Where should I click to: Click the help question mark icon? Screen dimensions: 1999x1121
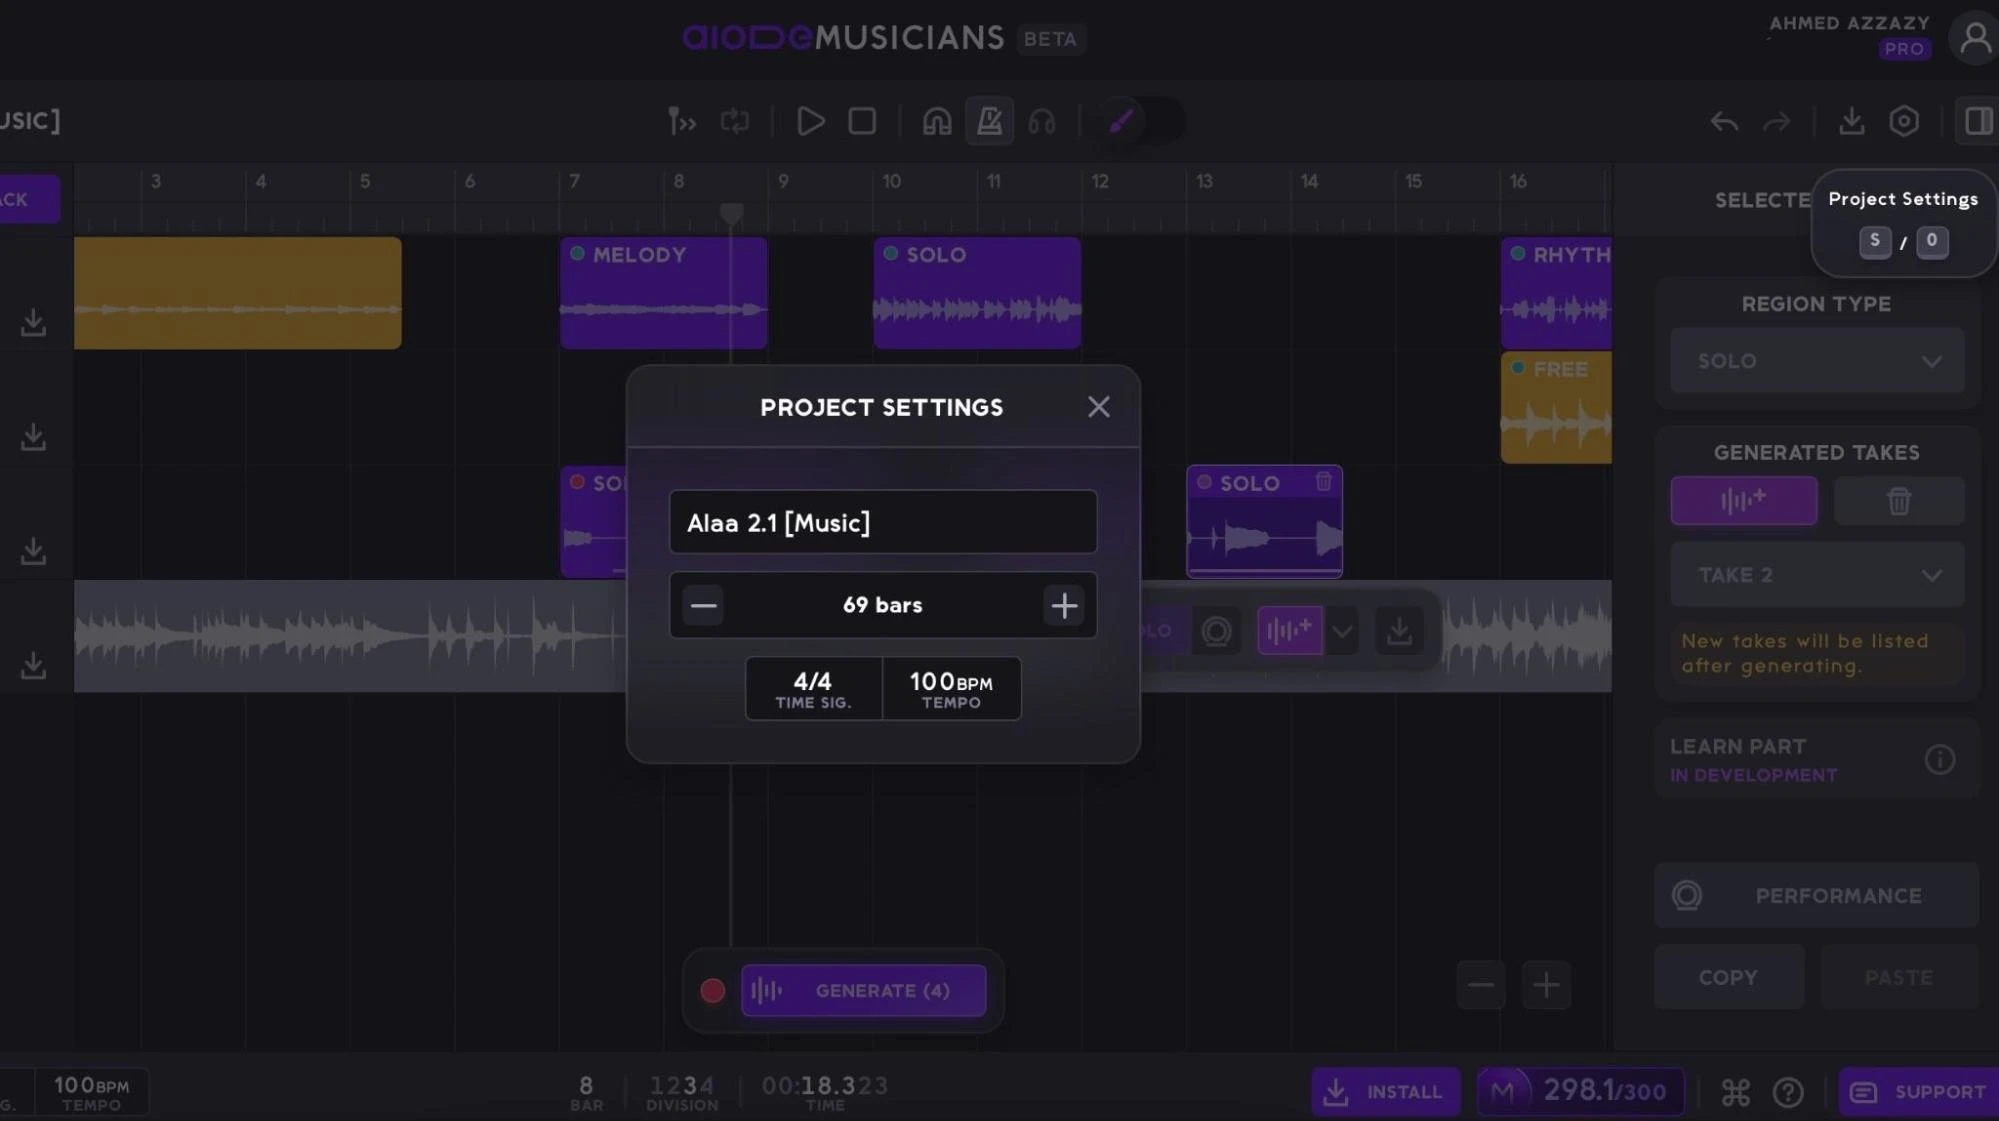click(x=1788, y=1092)
